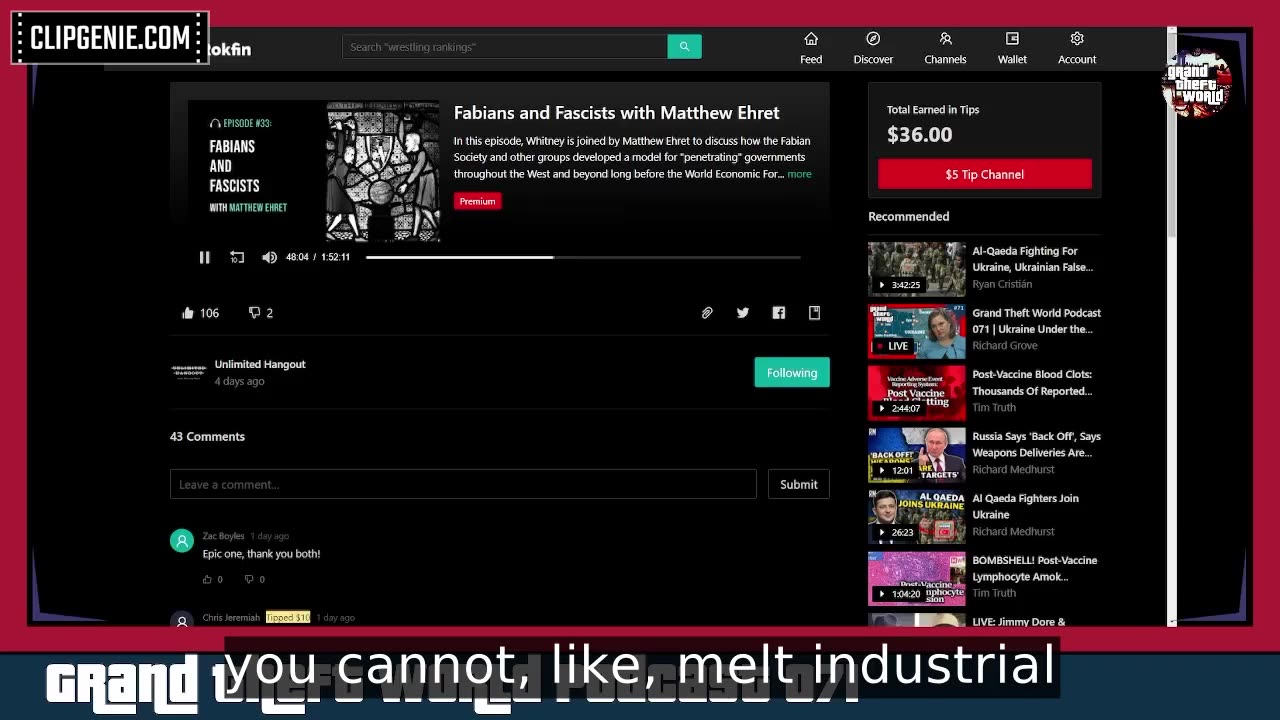
Task: Click the $5 Tip Channel button
Action: 985,174
